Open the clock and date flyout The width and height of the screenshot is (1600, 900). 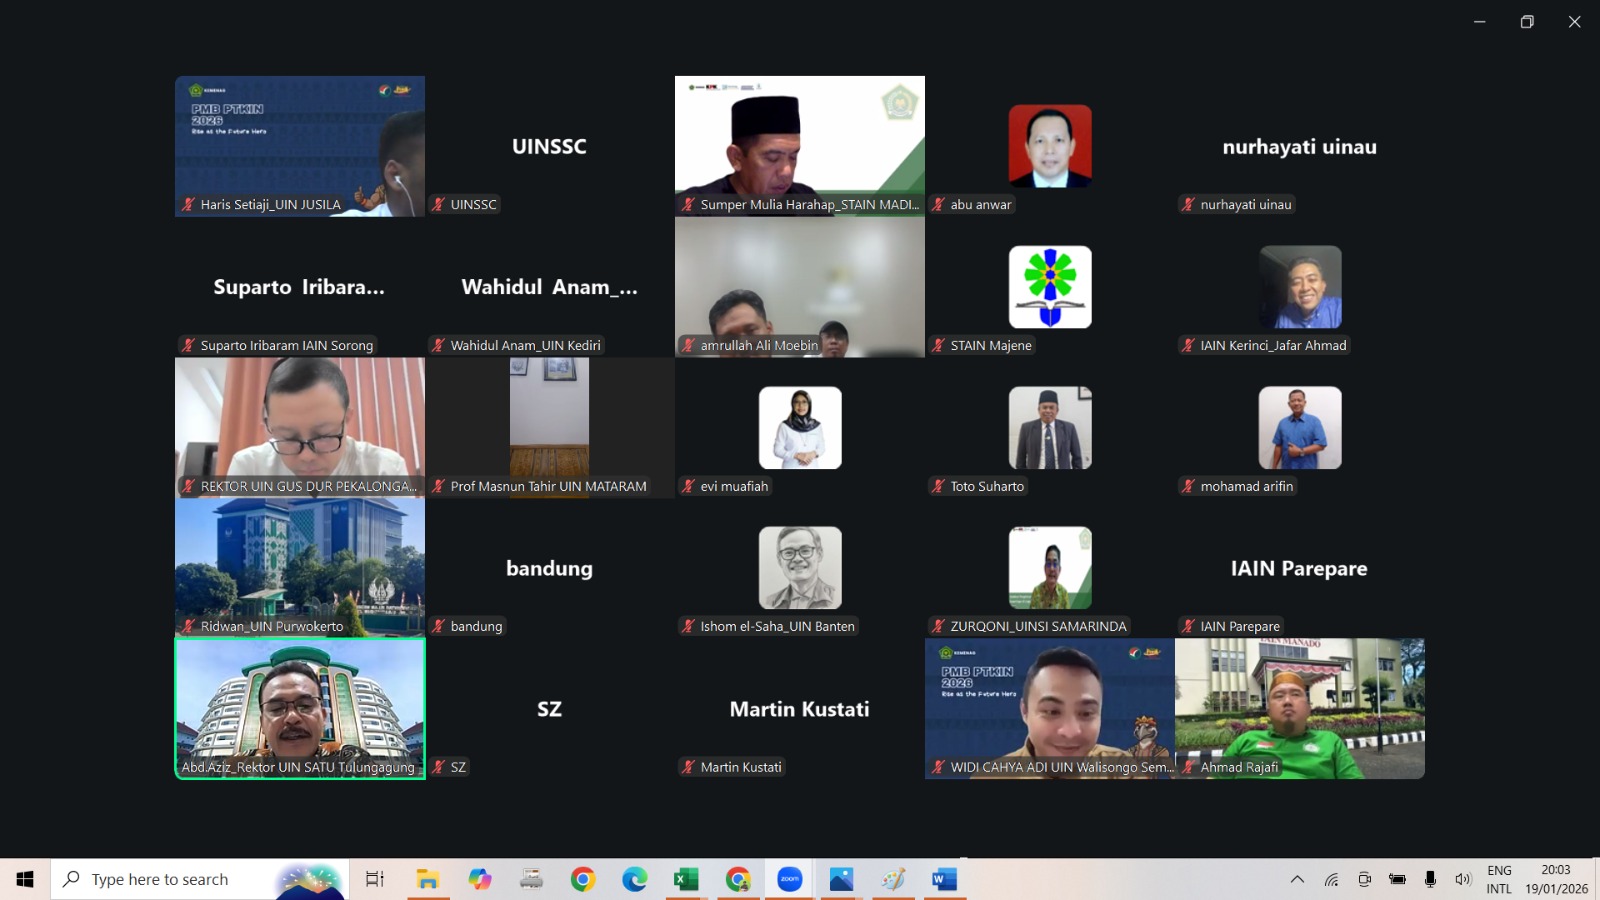(1556, 879)
